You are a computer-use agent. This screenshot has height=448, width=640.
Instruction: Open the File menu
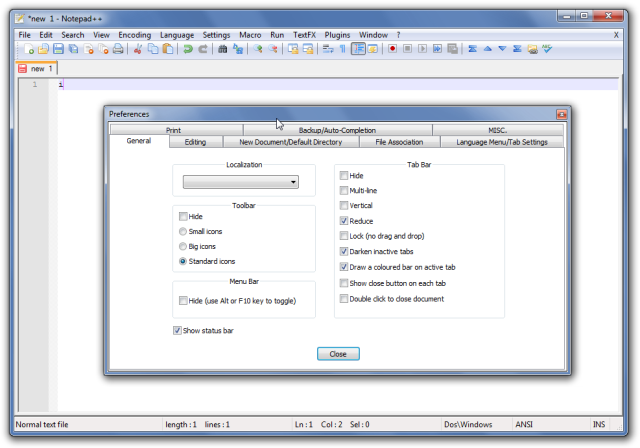pyautogui.click(x=24, y=35)
